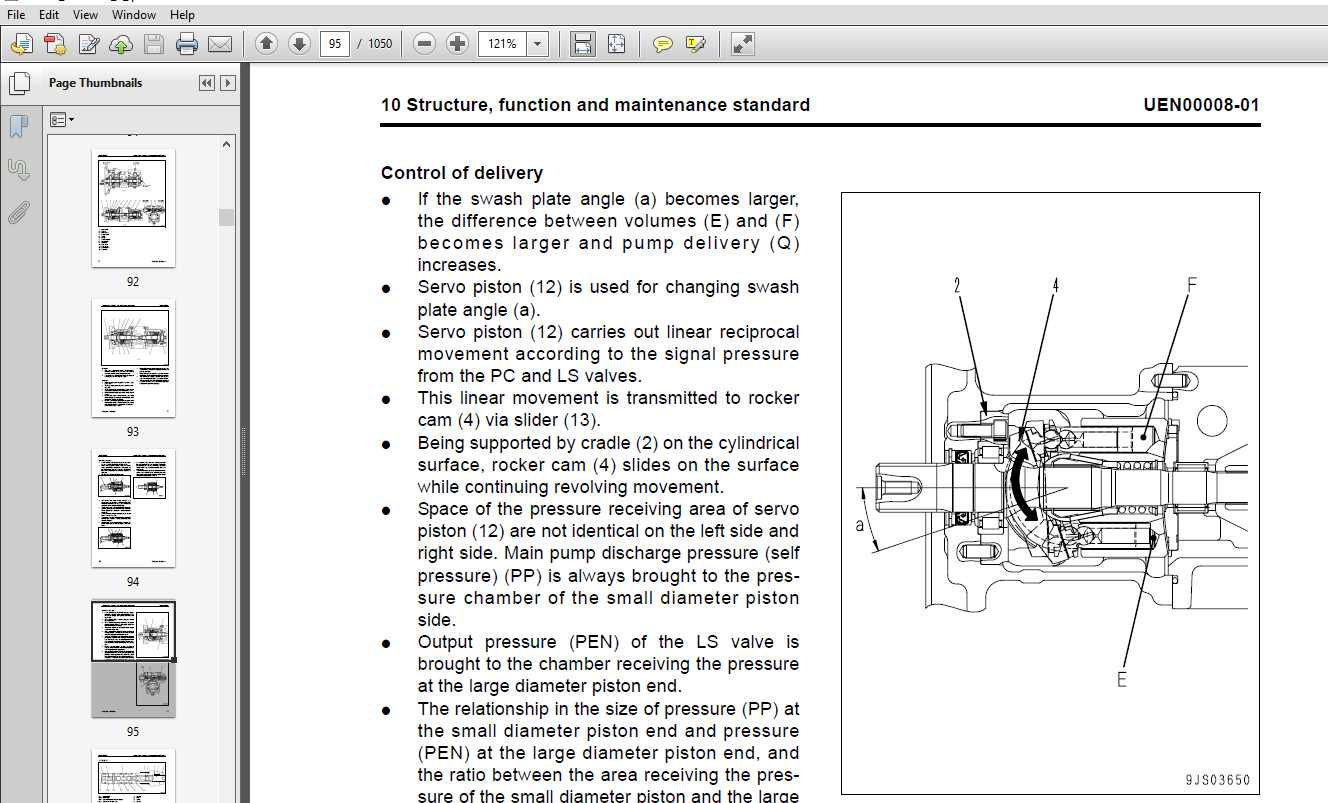Zoom out using the minus button
This screenshot has width=1328, height=803.
[x=424, y=44]
